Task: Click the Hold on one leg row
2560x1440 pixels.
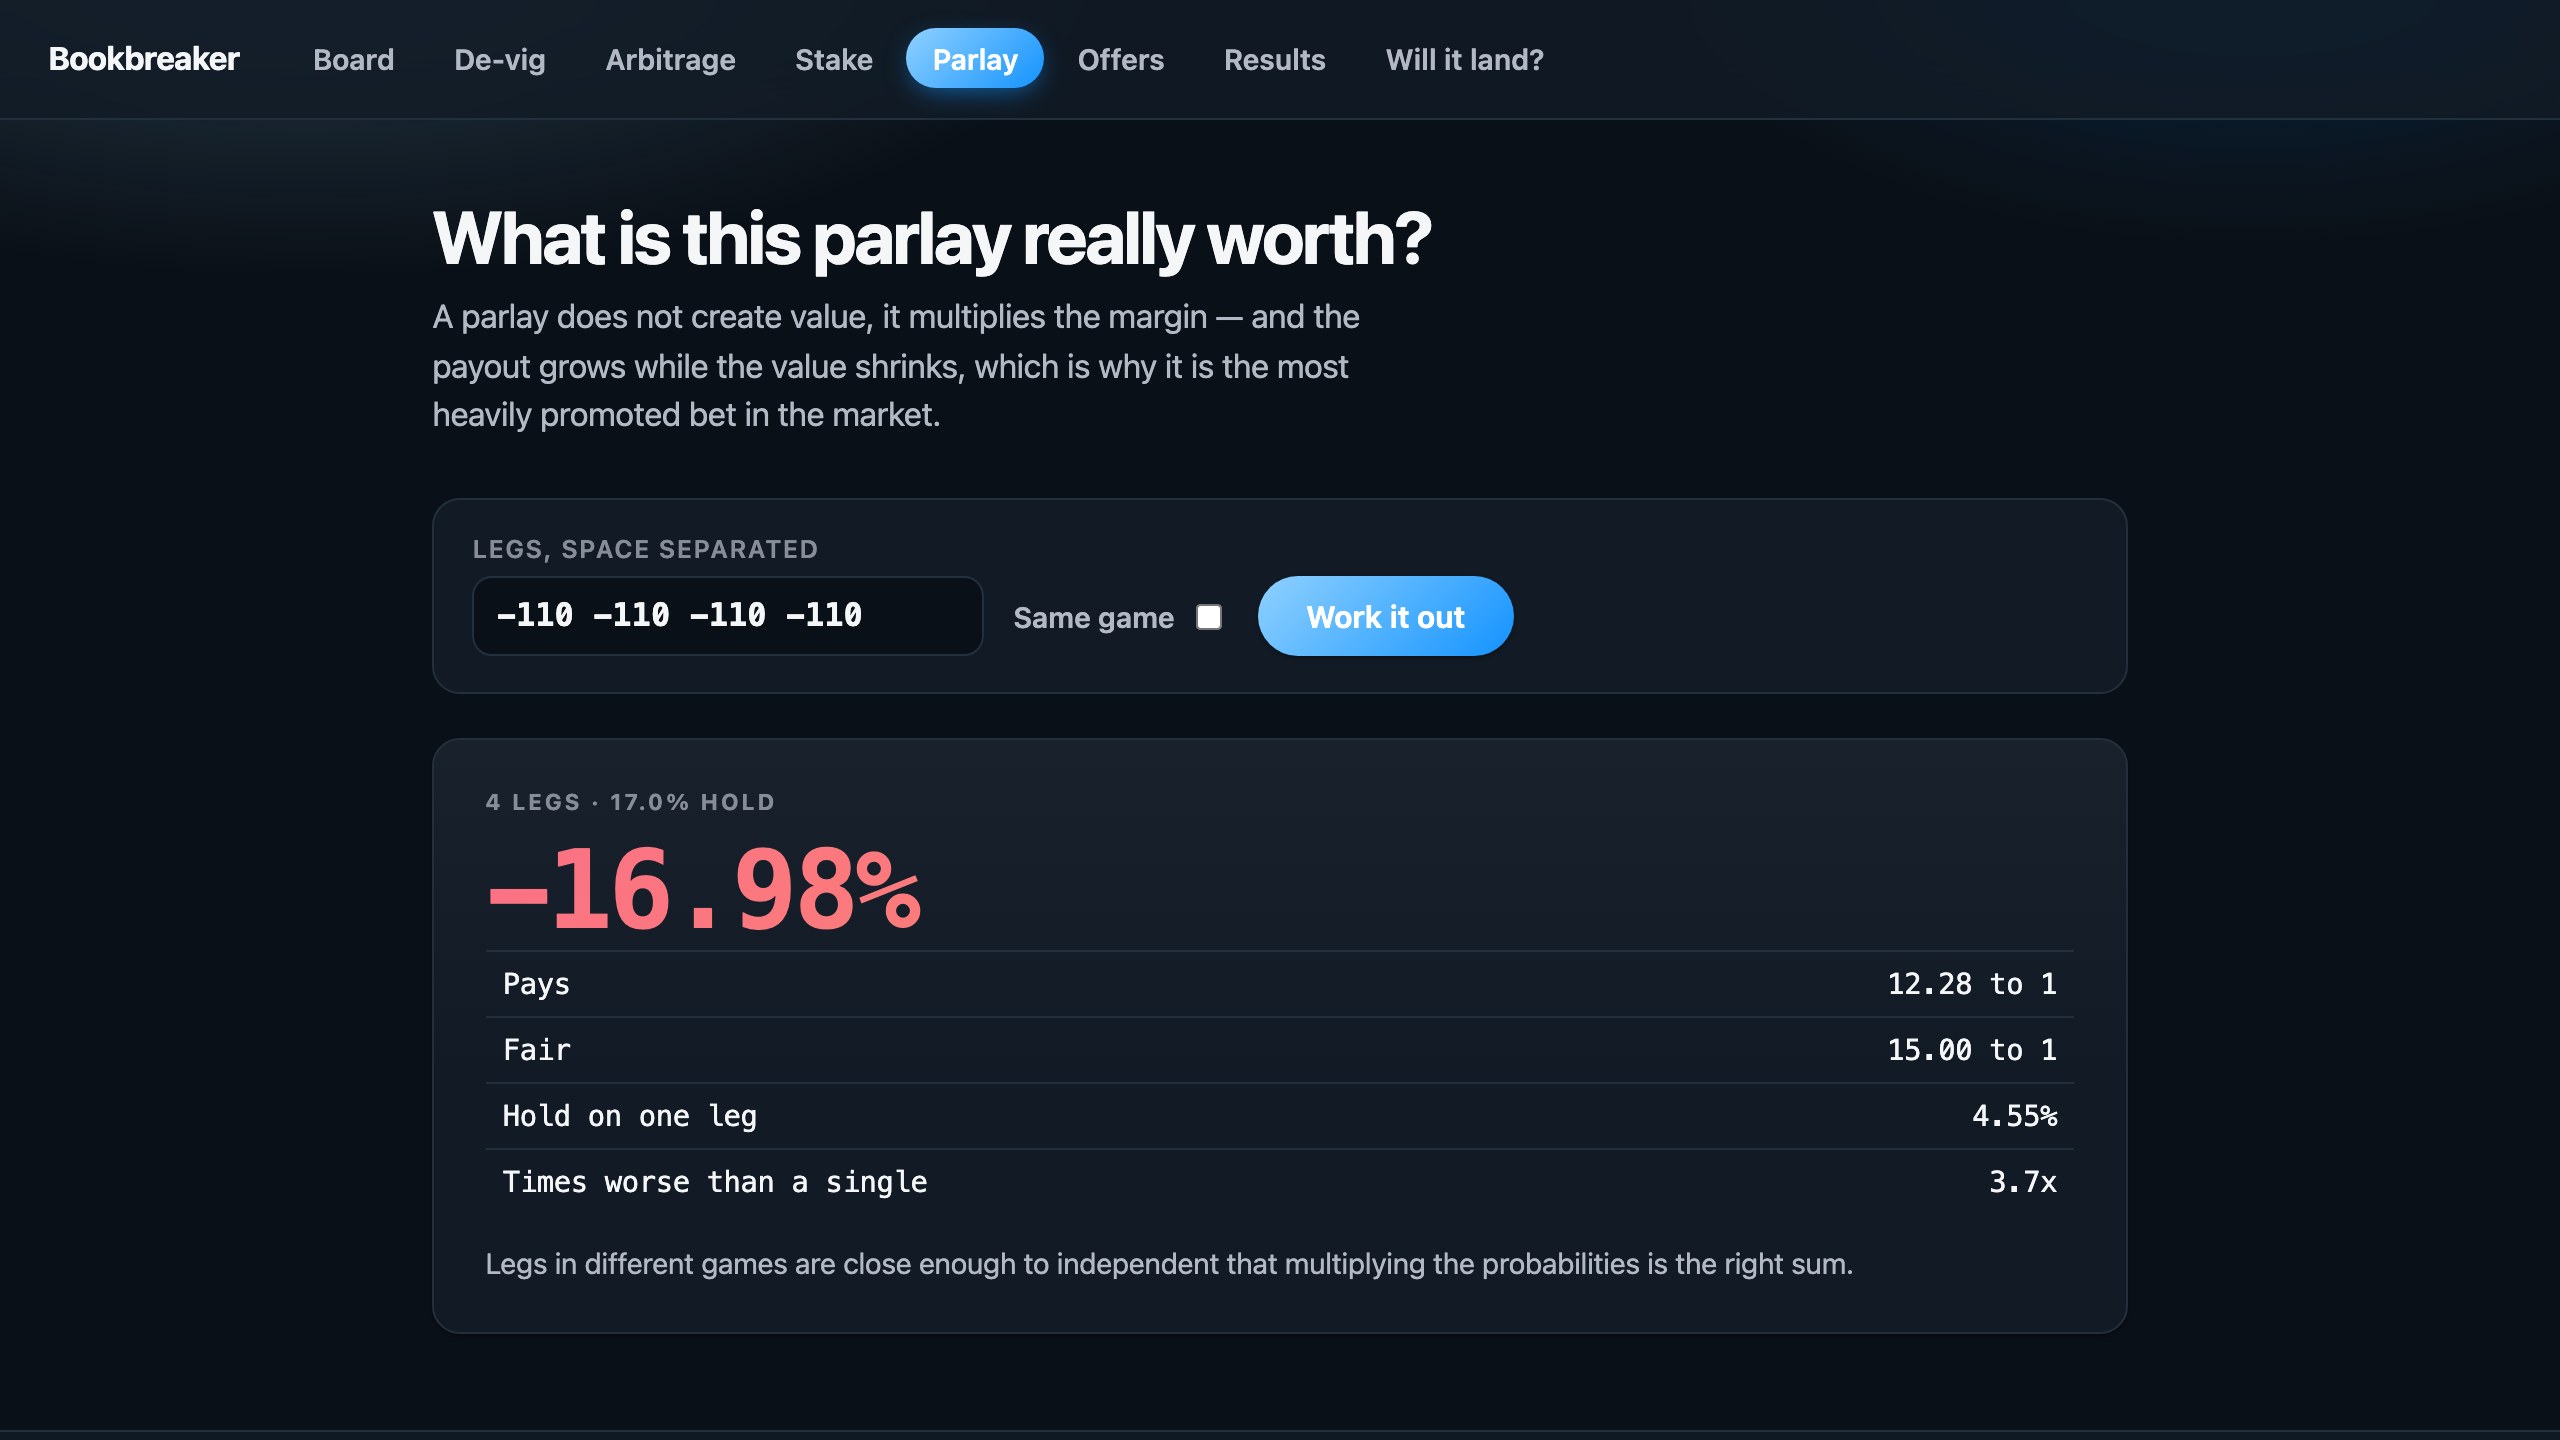Action: tap(1279, 1116)
